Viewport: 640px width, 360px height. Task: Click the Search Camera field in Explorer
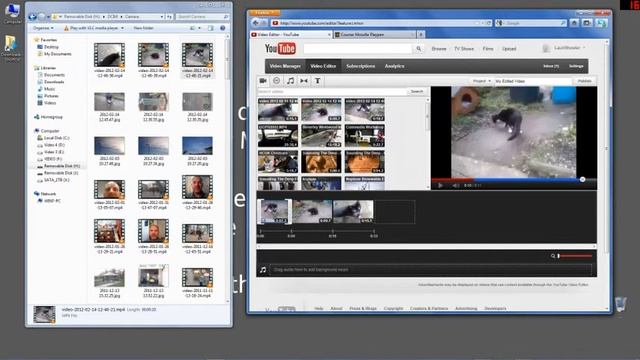202,17
